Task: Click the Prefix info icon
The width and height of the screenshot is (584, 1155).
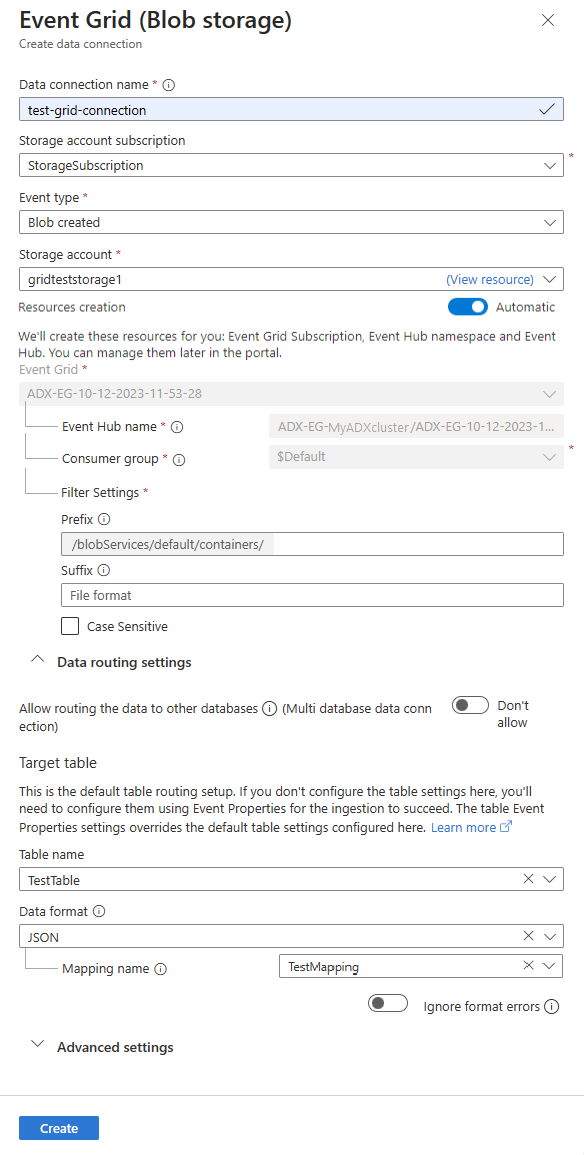Action: point(104,519)
